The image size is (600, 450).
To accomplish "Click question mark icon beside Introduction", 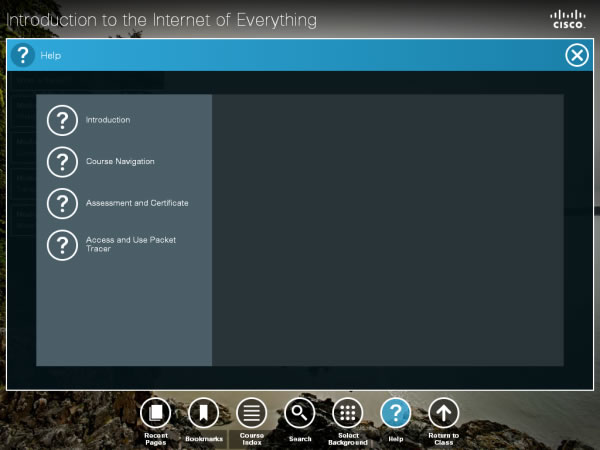I will 62,120.
